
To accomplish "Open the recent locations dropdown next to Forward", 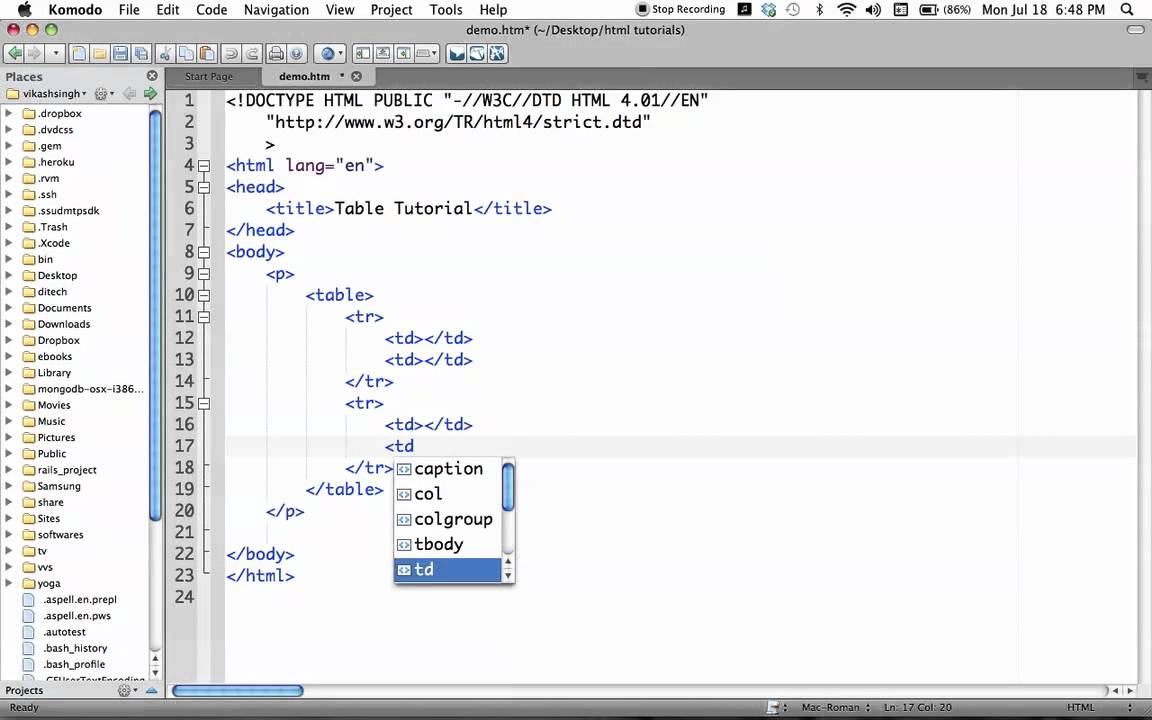I will point(55,54).
